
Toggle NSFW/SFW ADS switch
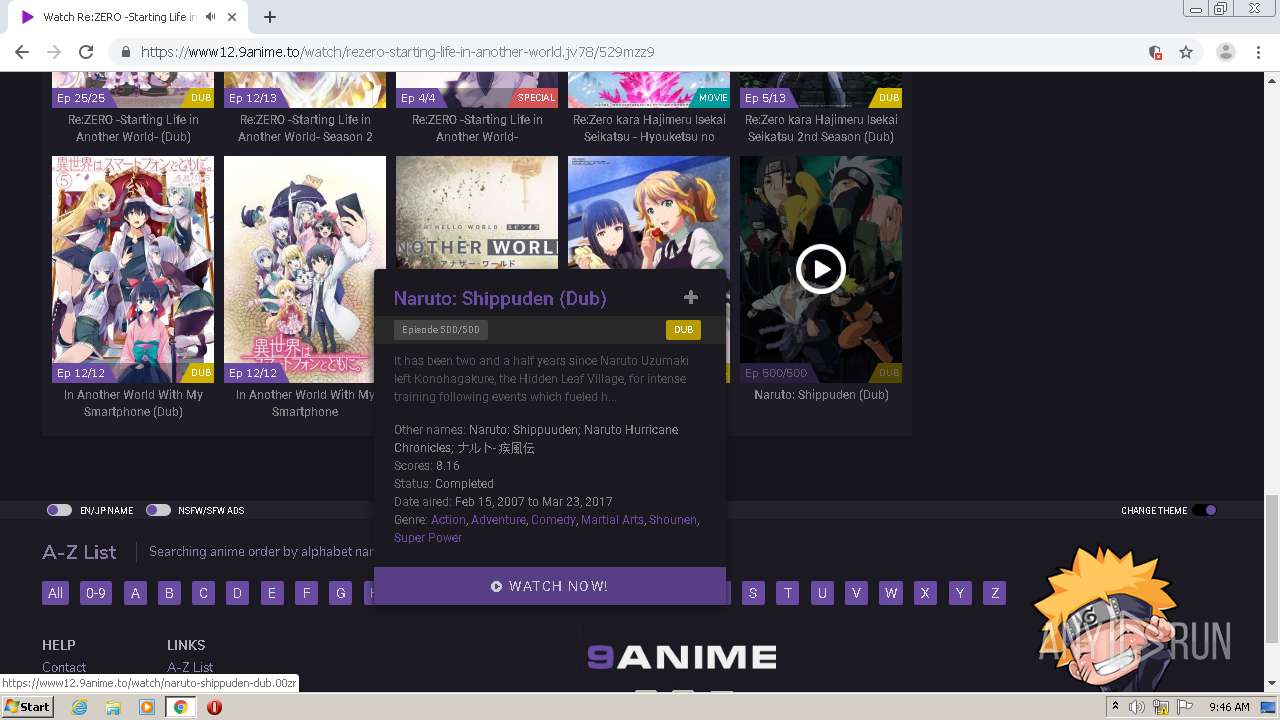point(158,510)
